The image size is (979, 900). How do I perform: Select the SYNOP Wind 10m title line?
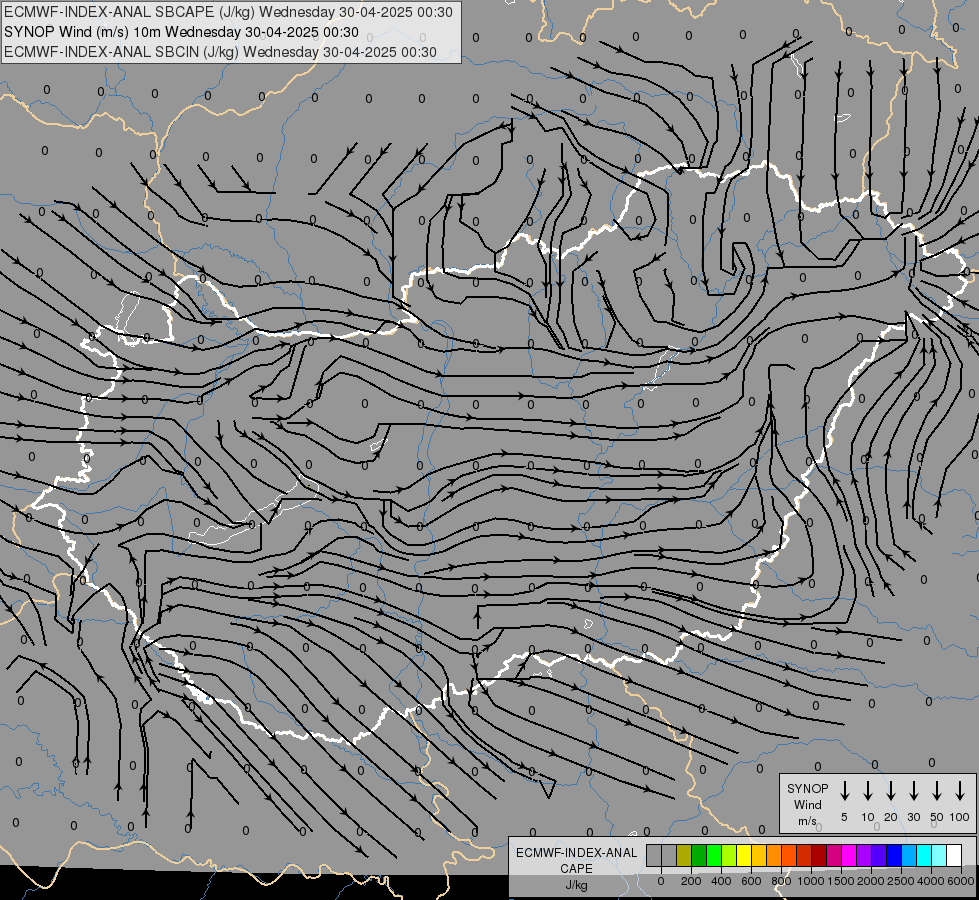point(181,32)
